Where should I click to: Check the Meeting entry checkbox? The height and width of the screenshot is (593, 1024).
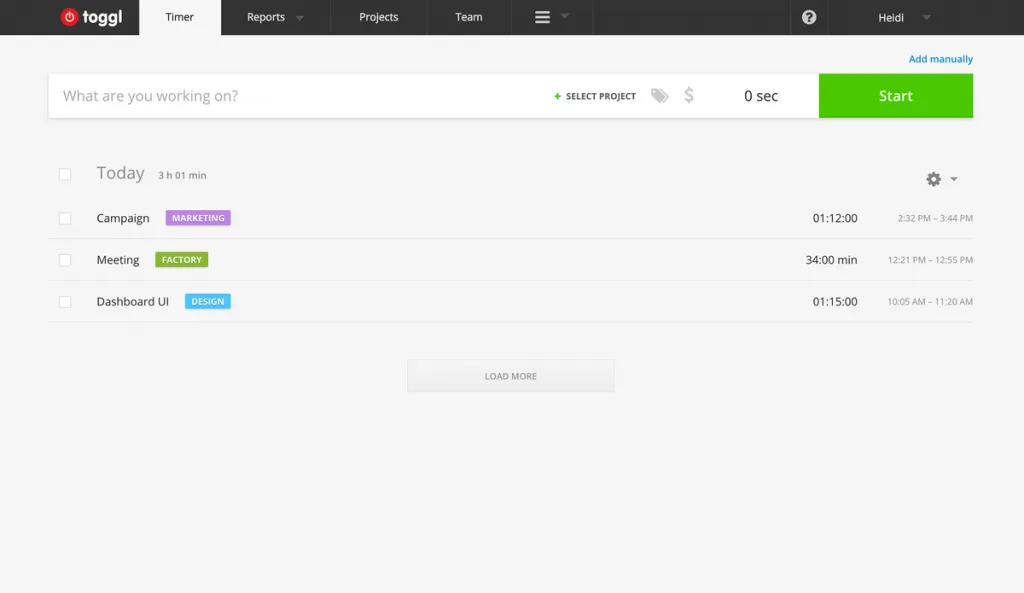point(65,260)
